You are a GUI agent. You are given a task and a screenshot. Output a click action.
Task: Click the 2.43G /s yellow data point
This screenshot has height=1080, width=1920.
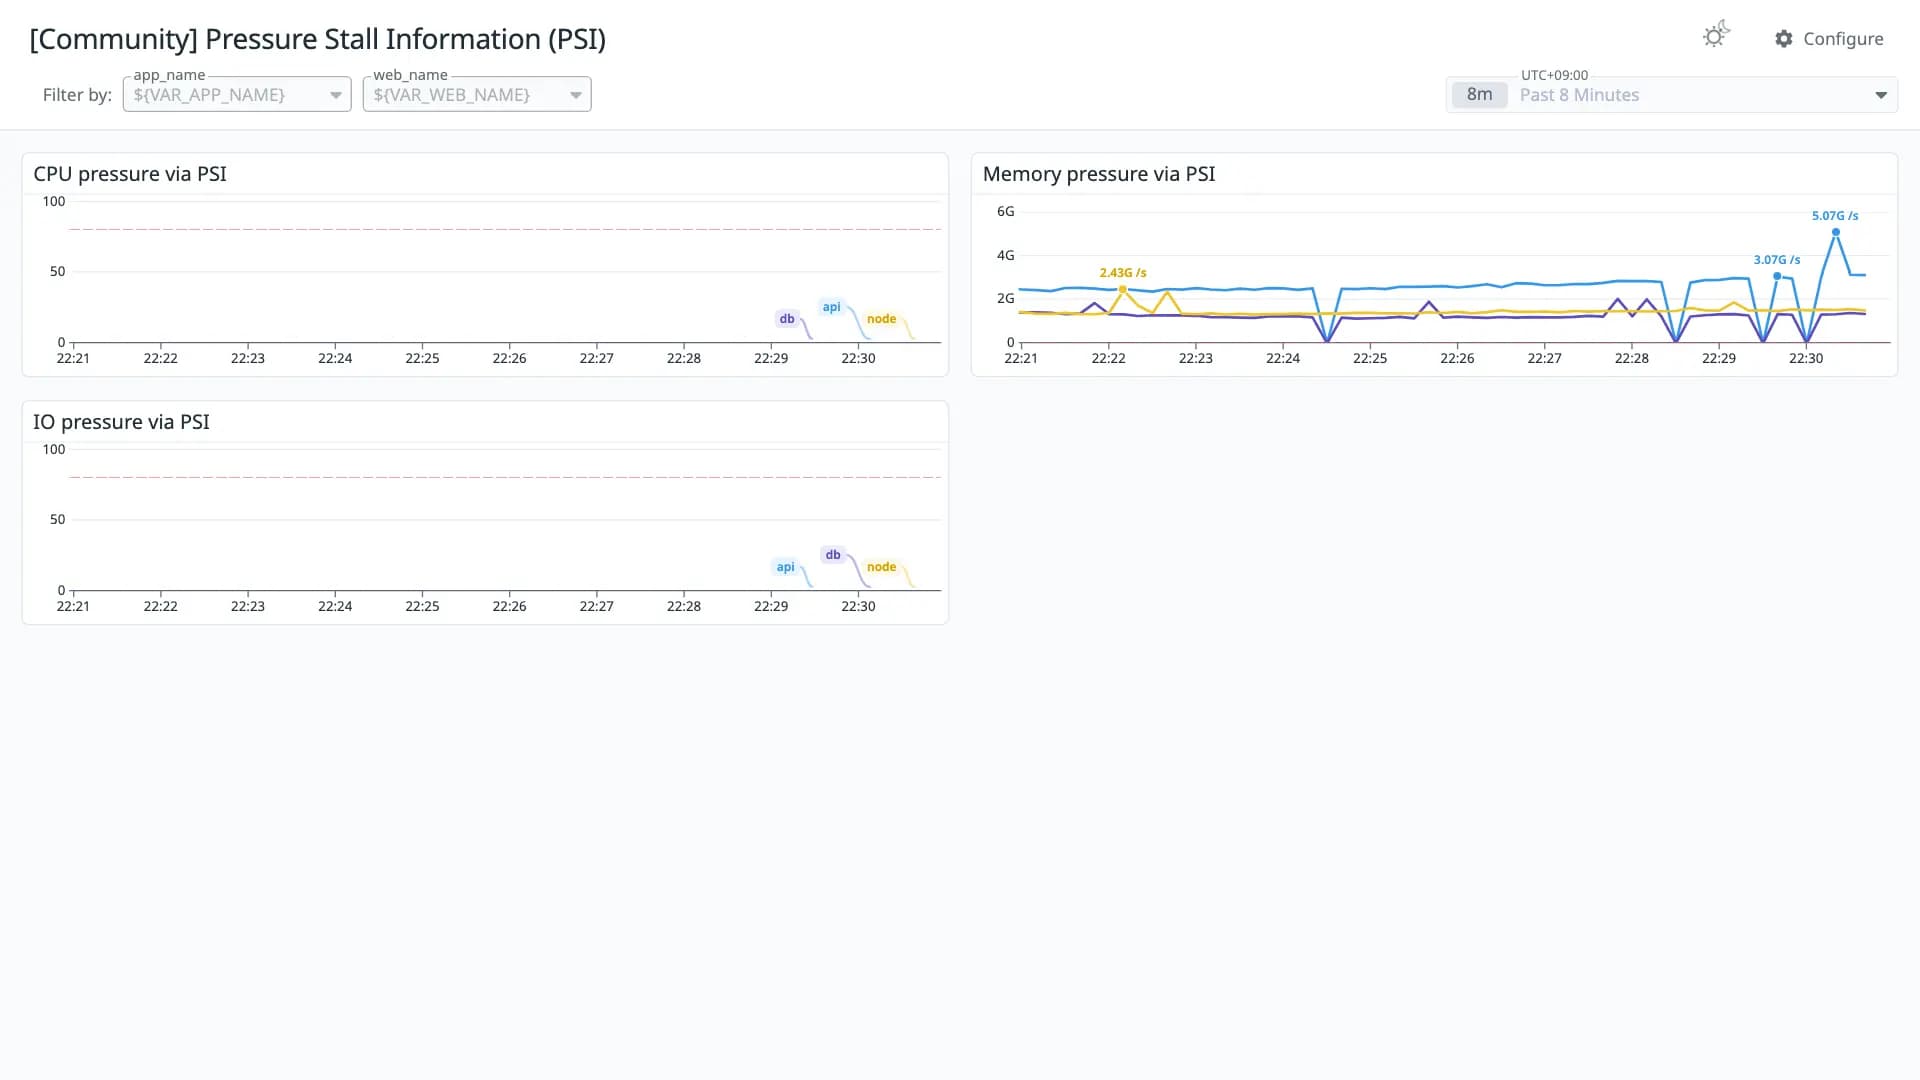[1123, 289]
